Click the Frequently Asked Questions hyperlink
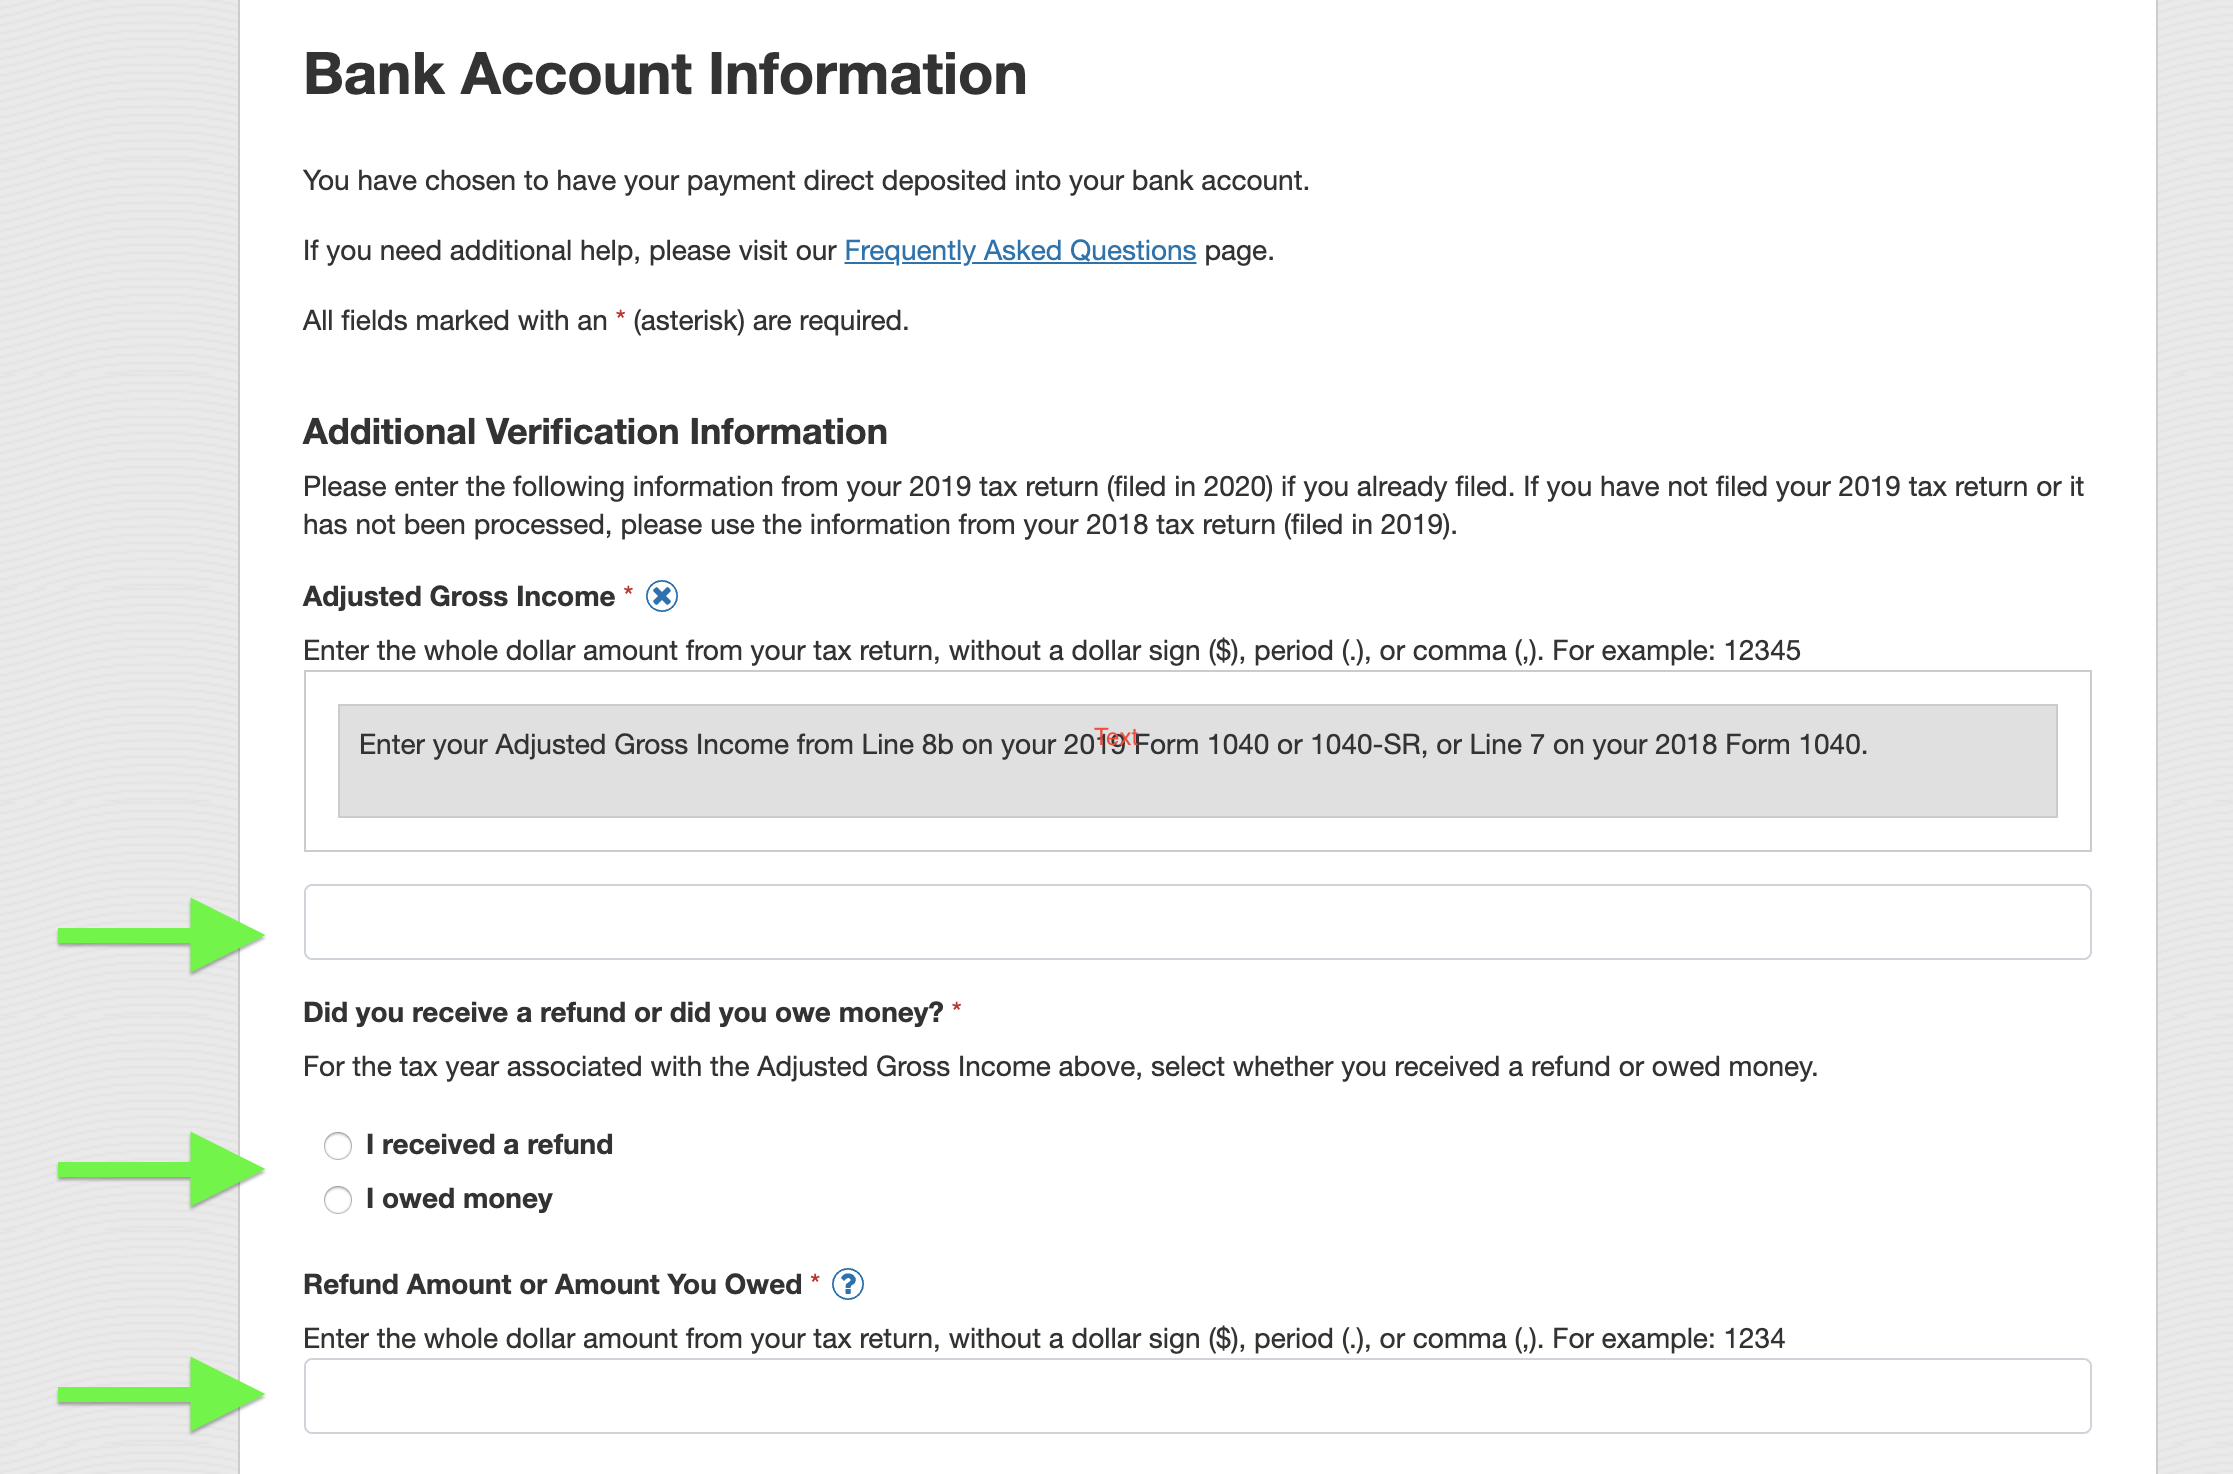2233x1474 pixels. tap(1018, 250)
